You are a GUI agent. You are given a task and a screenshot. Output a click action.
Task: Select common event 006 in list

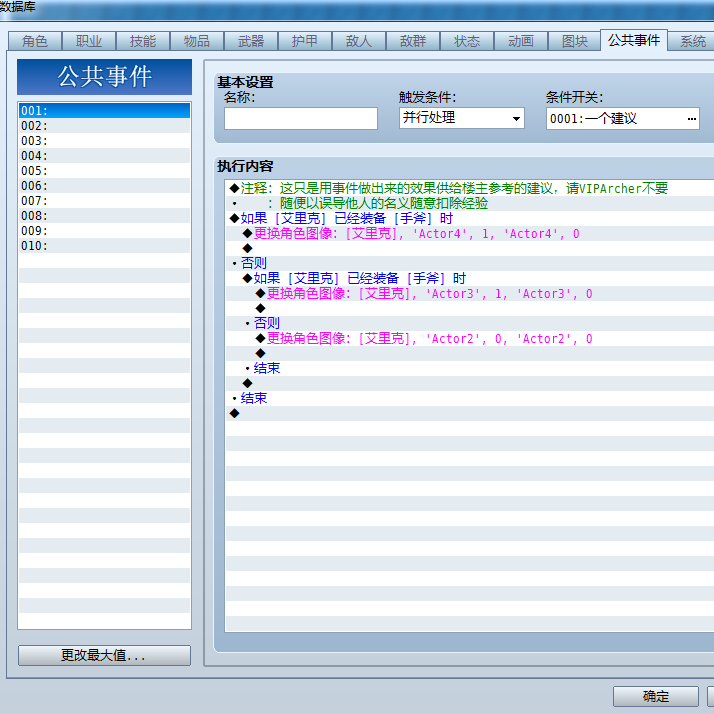(x=104, y=186)
